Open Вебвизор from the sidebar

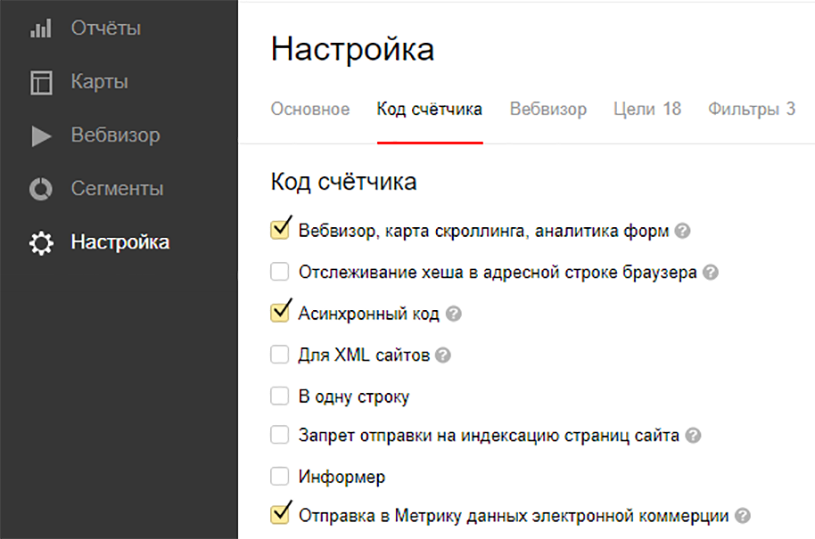click(x=115, y=135)
